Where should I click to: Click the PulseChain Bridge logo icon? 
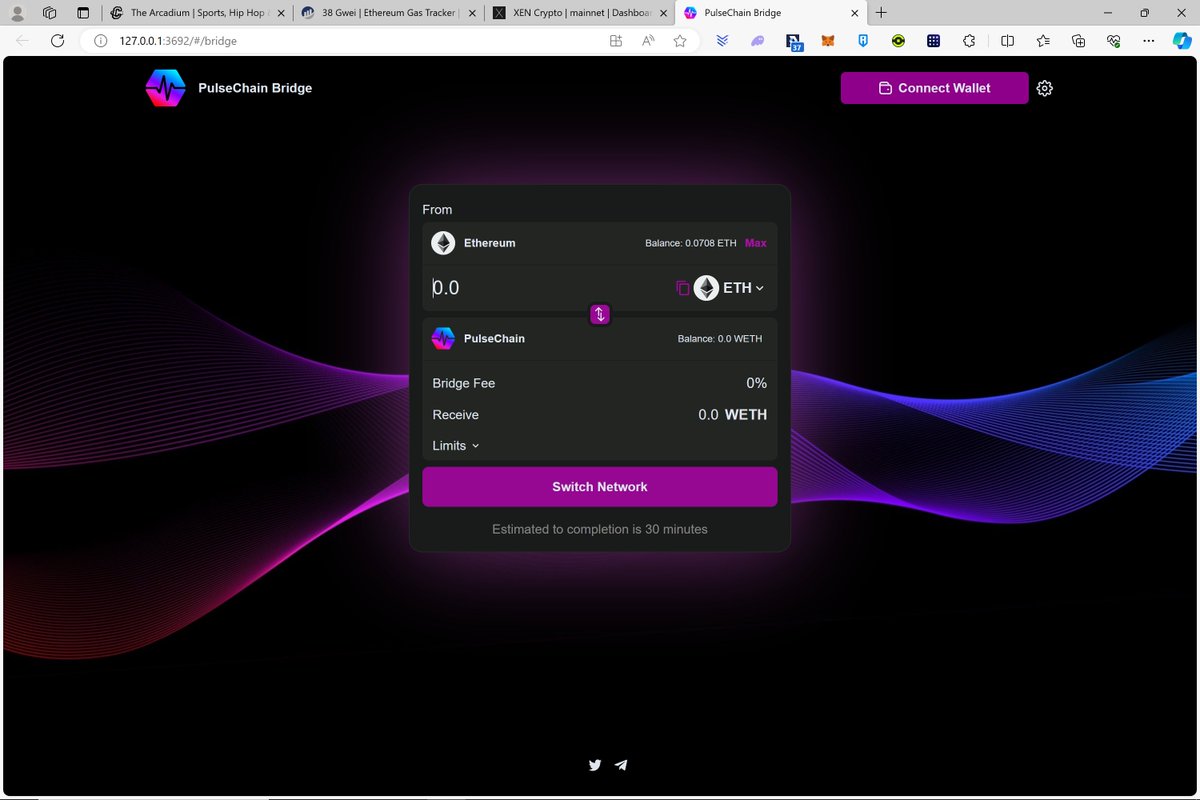(x=165, y=88)
